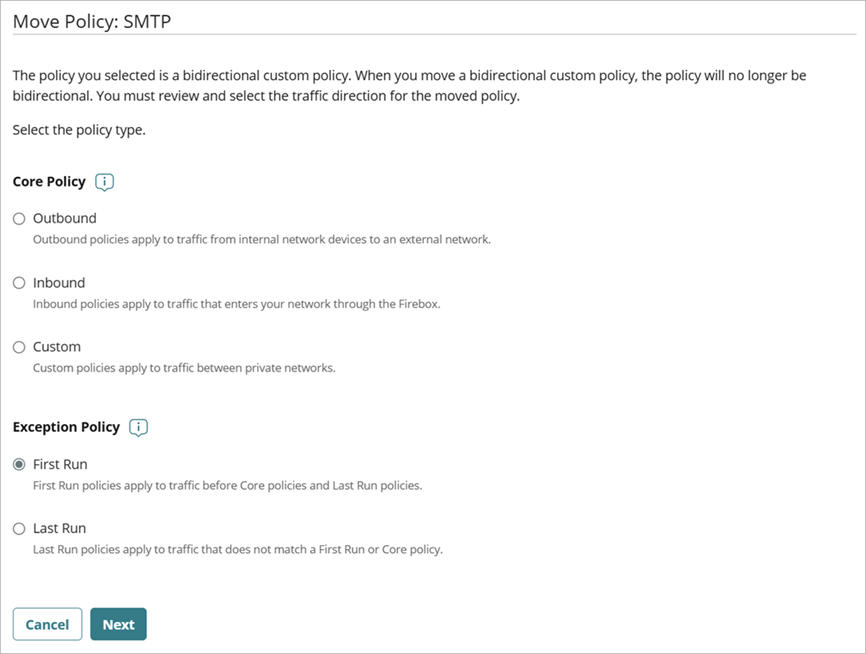The width and height of the screenshot is (866, 654).
Task: Click the Custom label text
Action: pyautogui.click(x=57, y=346)
